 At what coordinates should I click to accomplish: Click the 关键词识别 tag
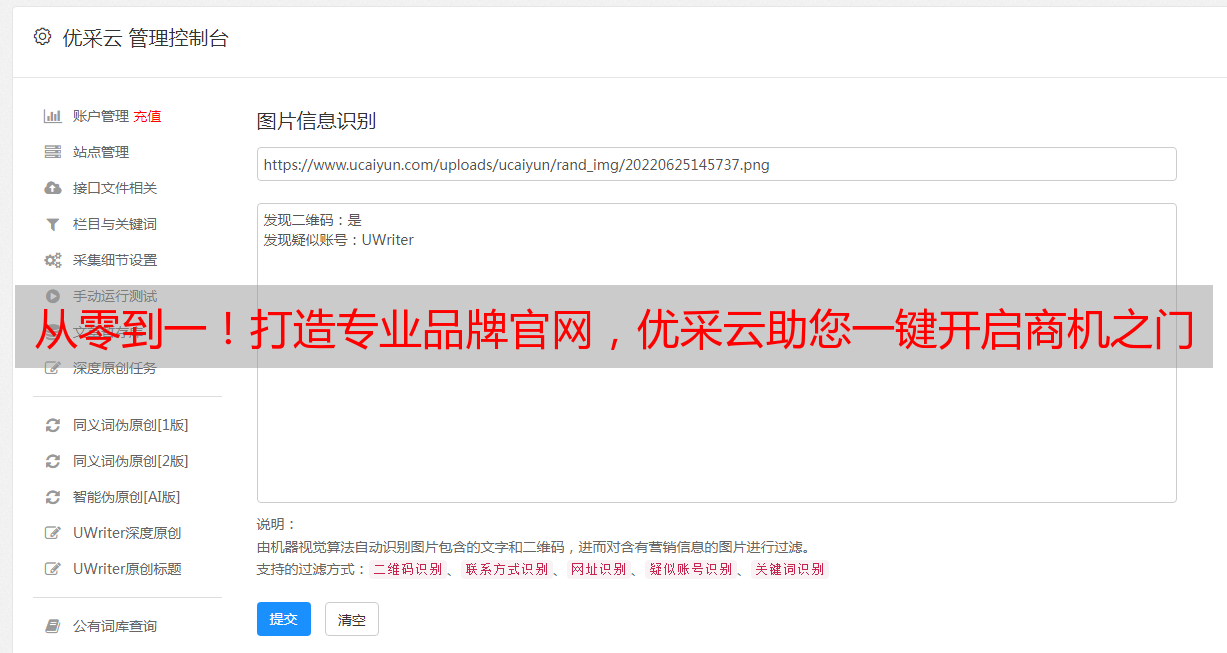click(789, 569)
